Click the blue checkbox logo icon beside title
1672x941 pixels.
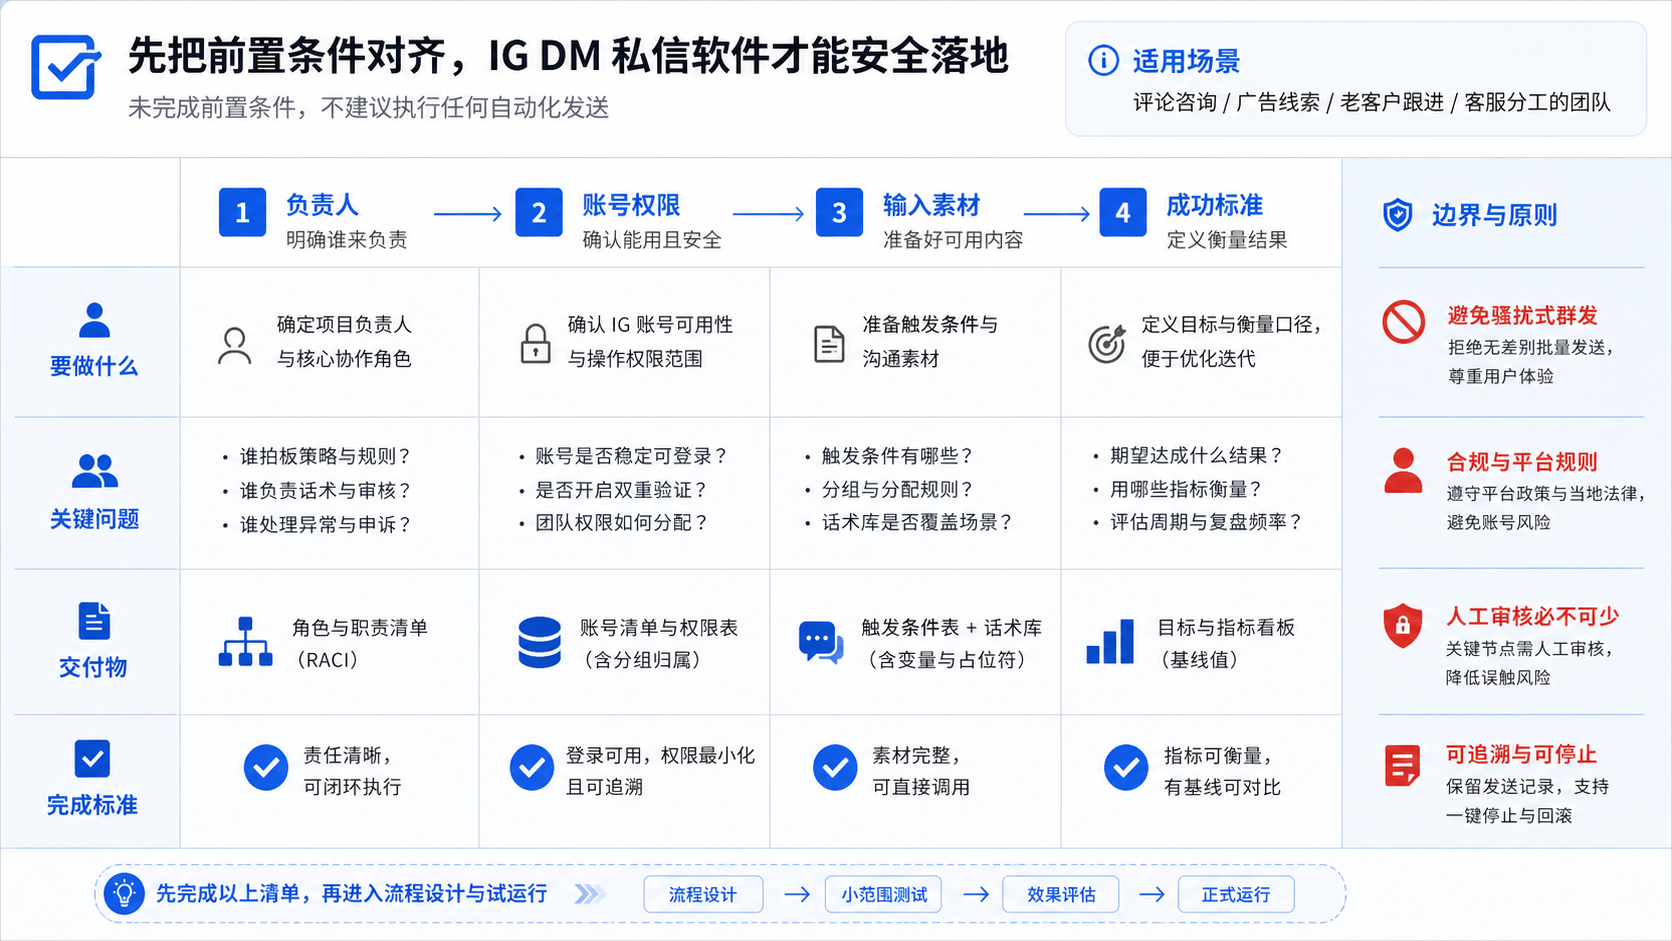pyautogui.click(x=66, y=67)
